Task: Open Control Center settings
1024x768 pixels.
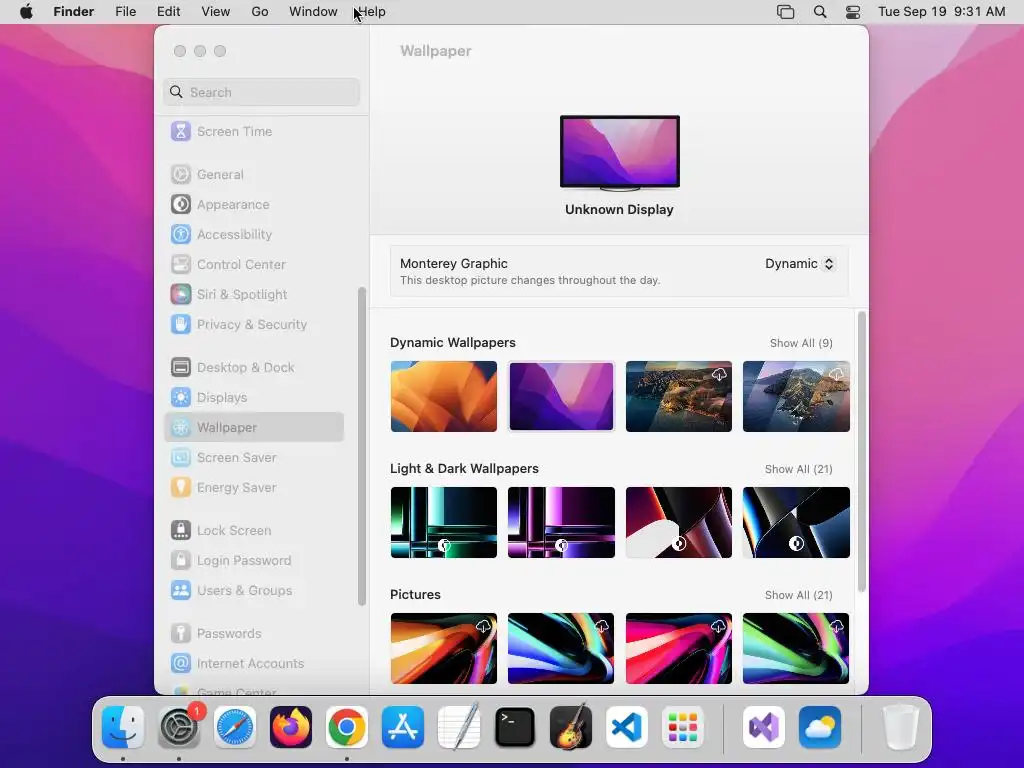Action: pos(254,264)
